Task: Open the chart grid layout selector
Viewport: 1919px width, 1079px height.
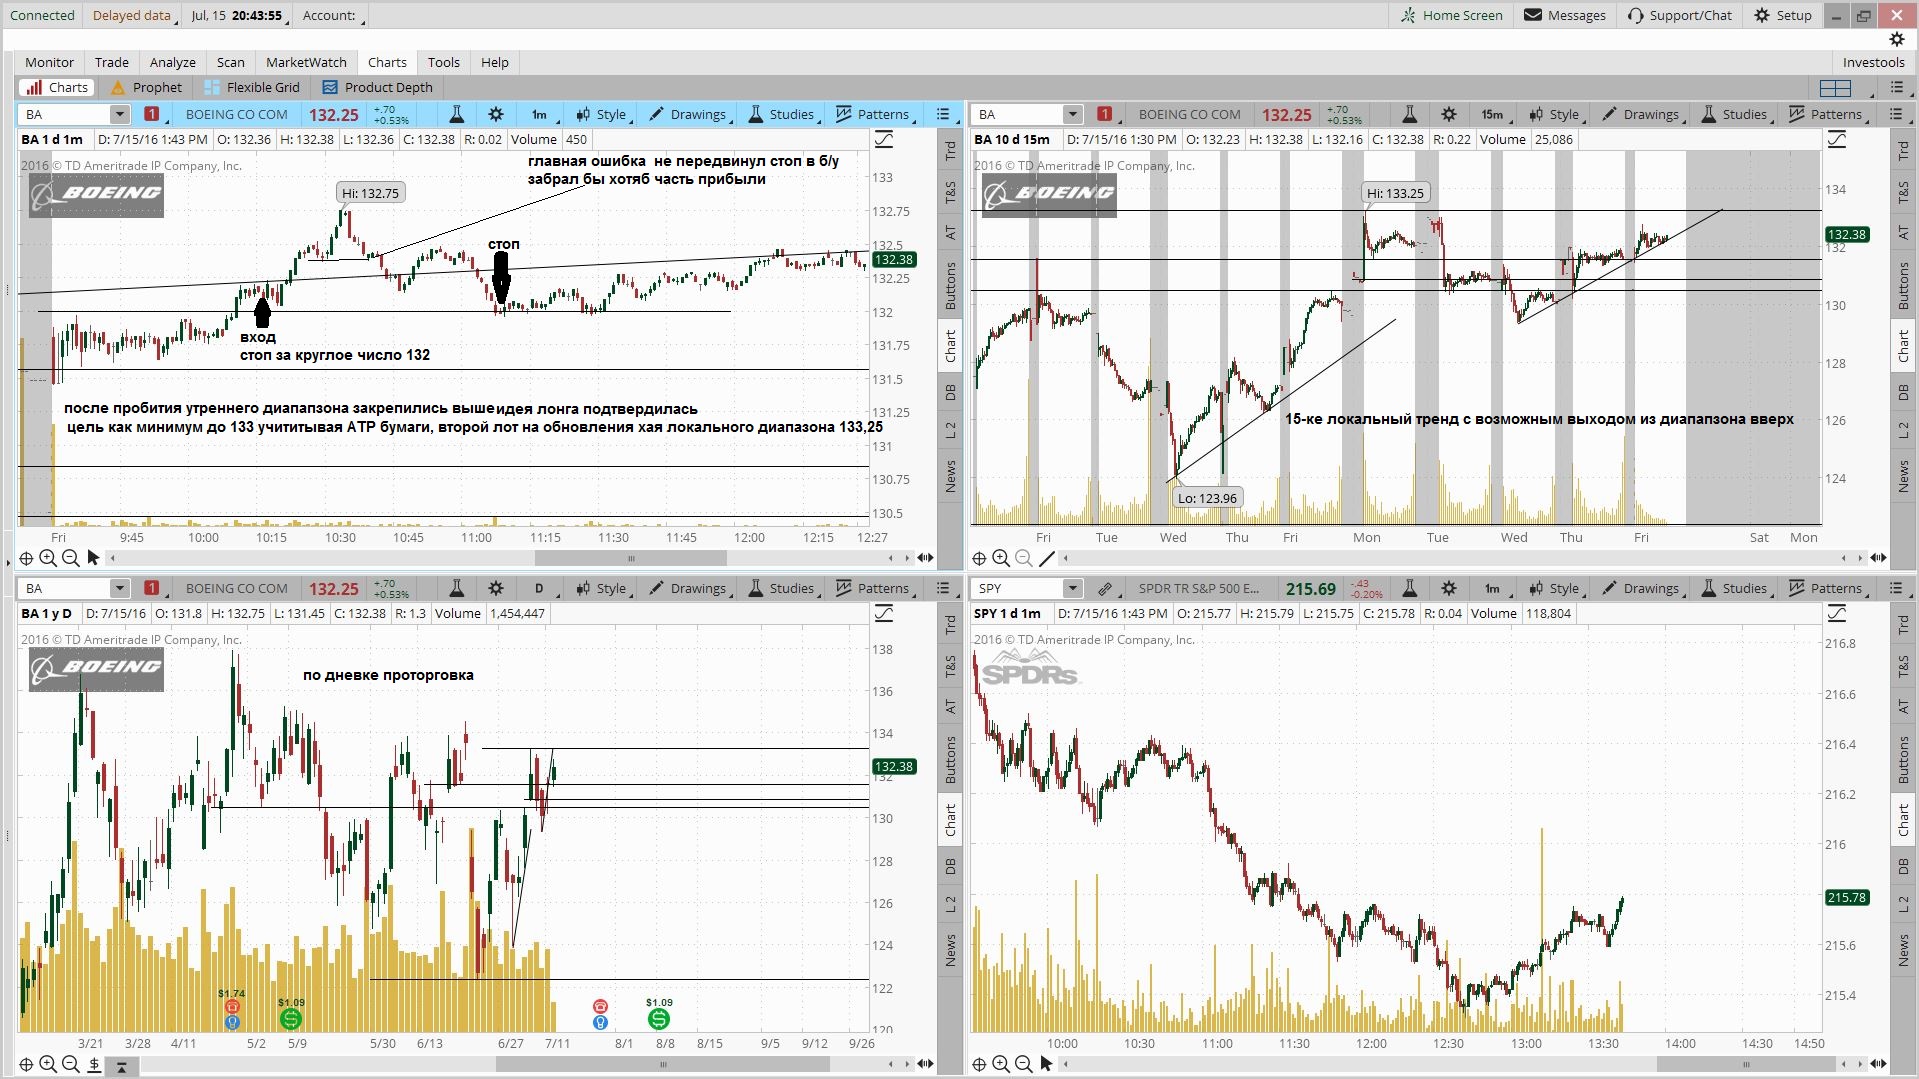Action: pyautogui.click(x=1836, y=88)
